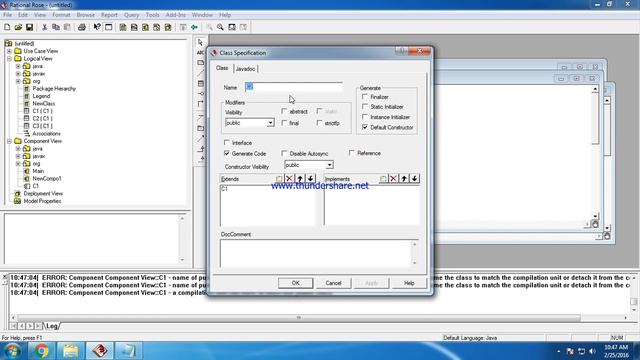Open the Visibility dropdown

coord(270,123)
